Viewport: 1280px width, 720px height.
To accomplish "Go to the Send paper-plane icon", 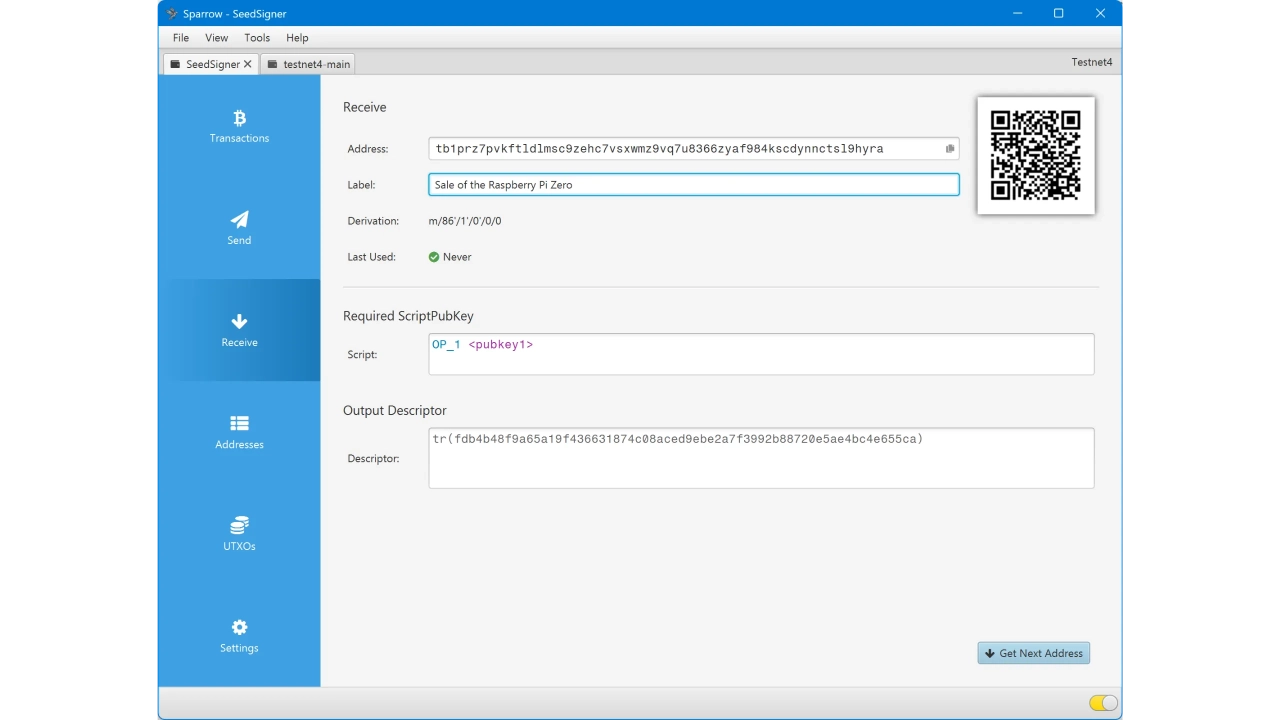I will click(x=239, y=220).
